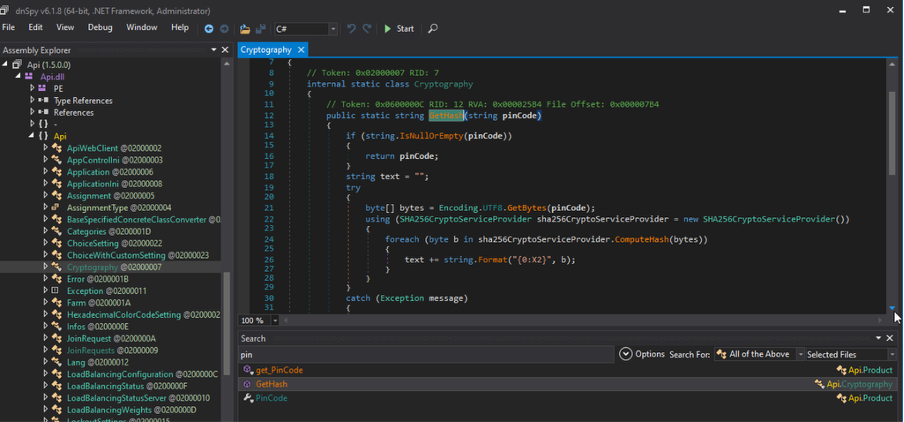Image resolution: width=904 pixels, height=422 pixels.
Task: Click the Exception class icon
Action: (x=55, y=291)
